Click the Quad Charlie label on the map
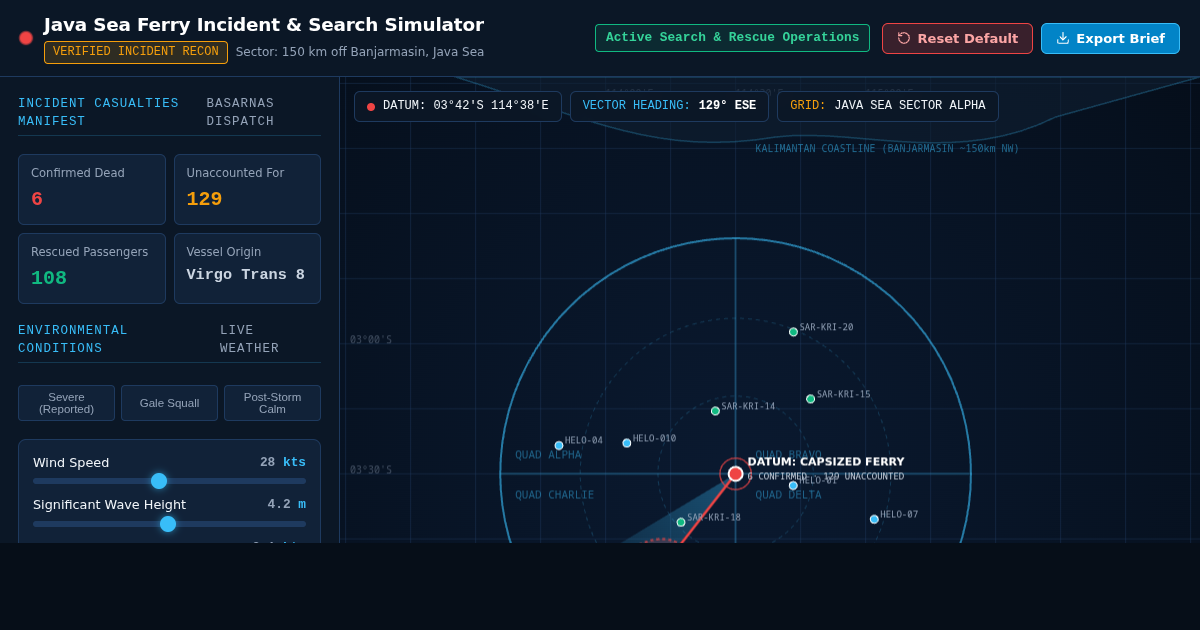This screenshot has width=1200, height=630. point(554,495)
